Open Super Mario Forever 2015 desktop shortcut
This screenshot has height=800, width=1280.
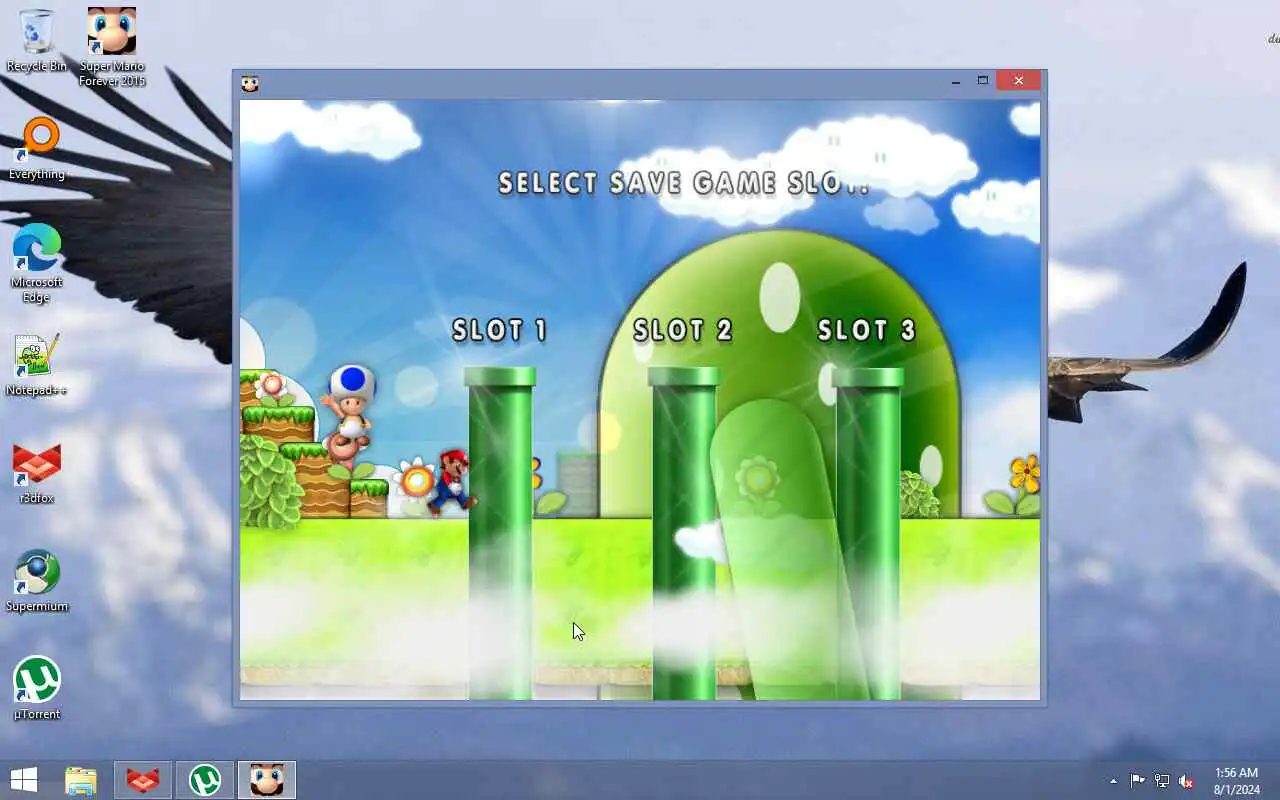coord(112,47)
